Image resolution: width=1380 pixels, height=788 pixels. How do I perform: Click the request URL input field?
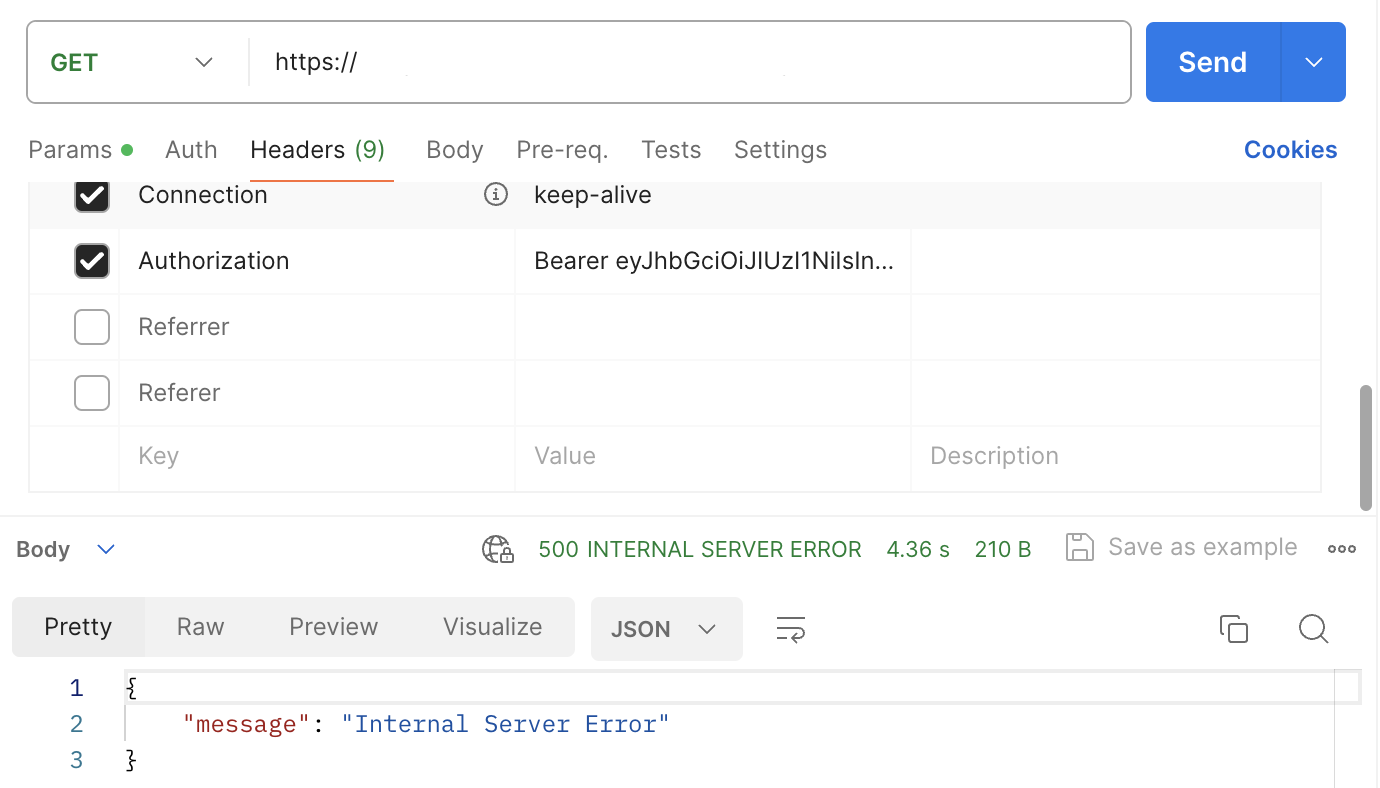click(688, 62)
